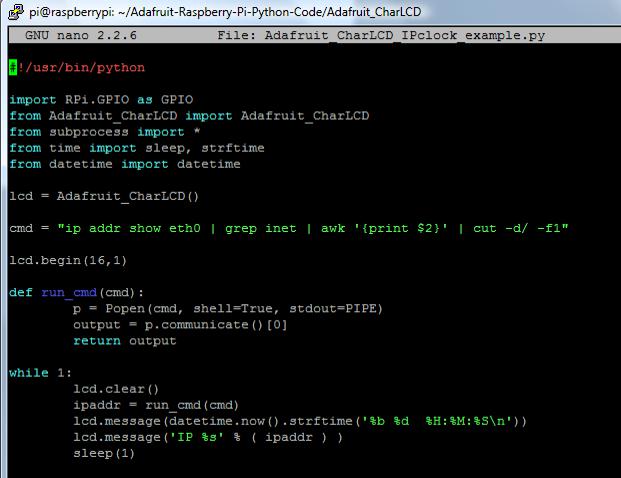Click the file name Adafruit_CharLCD_IPclock_example.py in the header
Screen dimensions: 621x478
click(x=405, y=36)
